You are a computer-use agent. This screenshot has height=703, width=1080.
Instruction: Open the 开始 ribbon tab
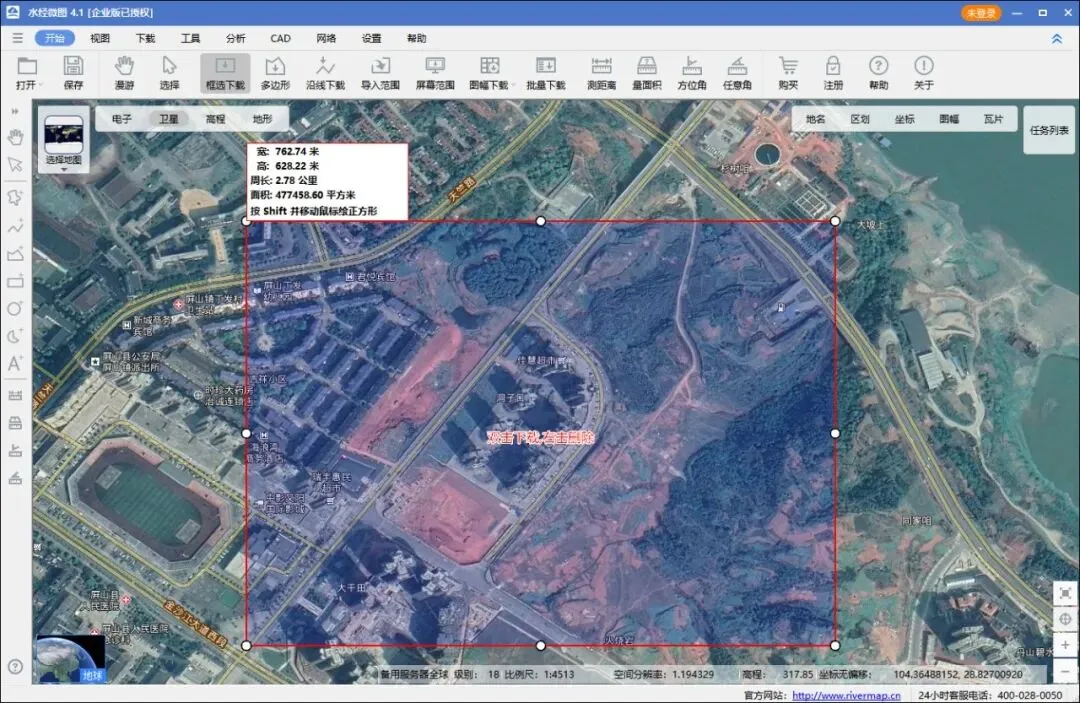click(x=55, y=38)
